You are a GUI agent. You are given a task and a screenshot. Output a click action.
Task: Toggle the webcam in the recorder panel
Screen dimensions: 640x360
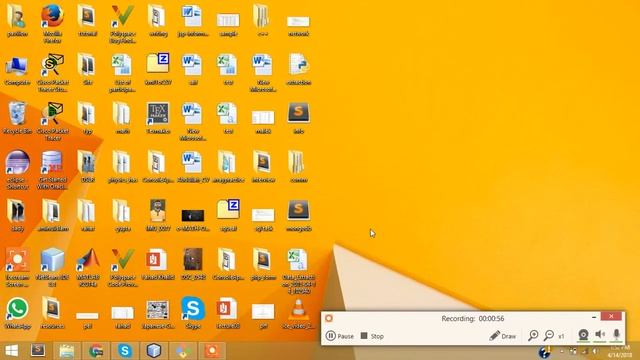coord(583,335)
